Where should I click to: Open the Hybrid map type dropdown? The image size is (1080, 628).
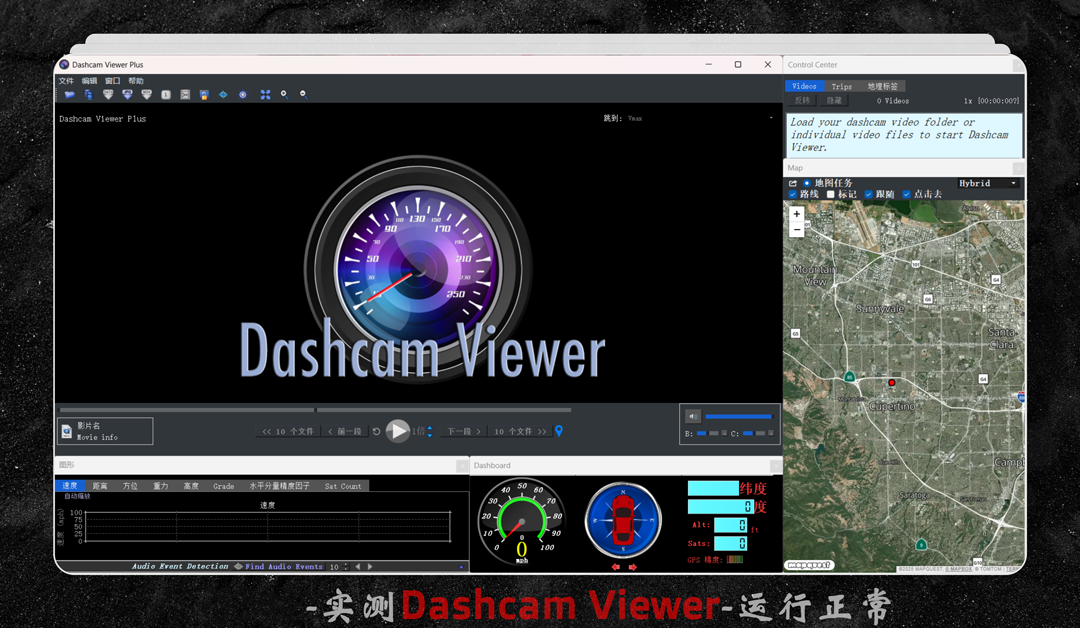click(x=988, y=183)
